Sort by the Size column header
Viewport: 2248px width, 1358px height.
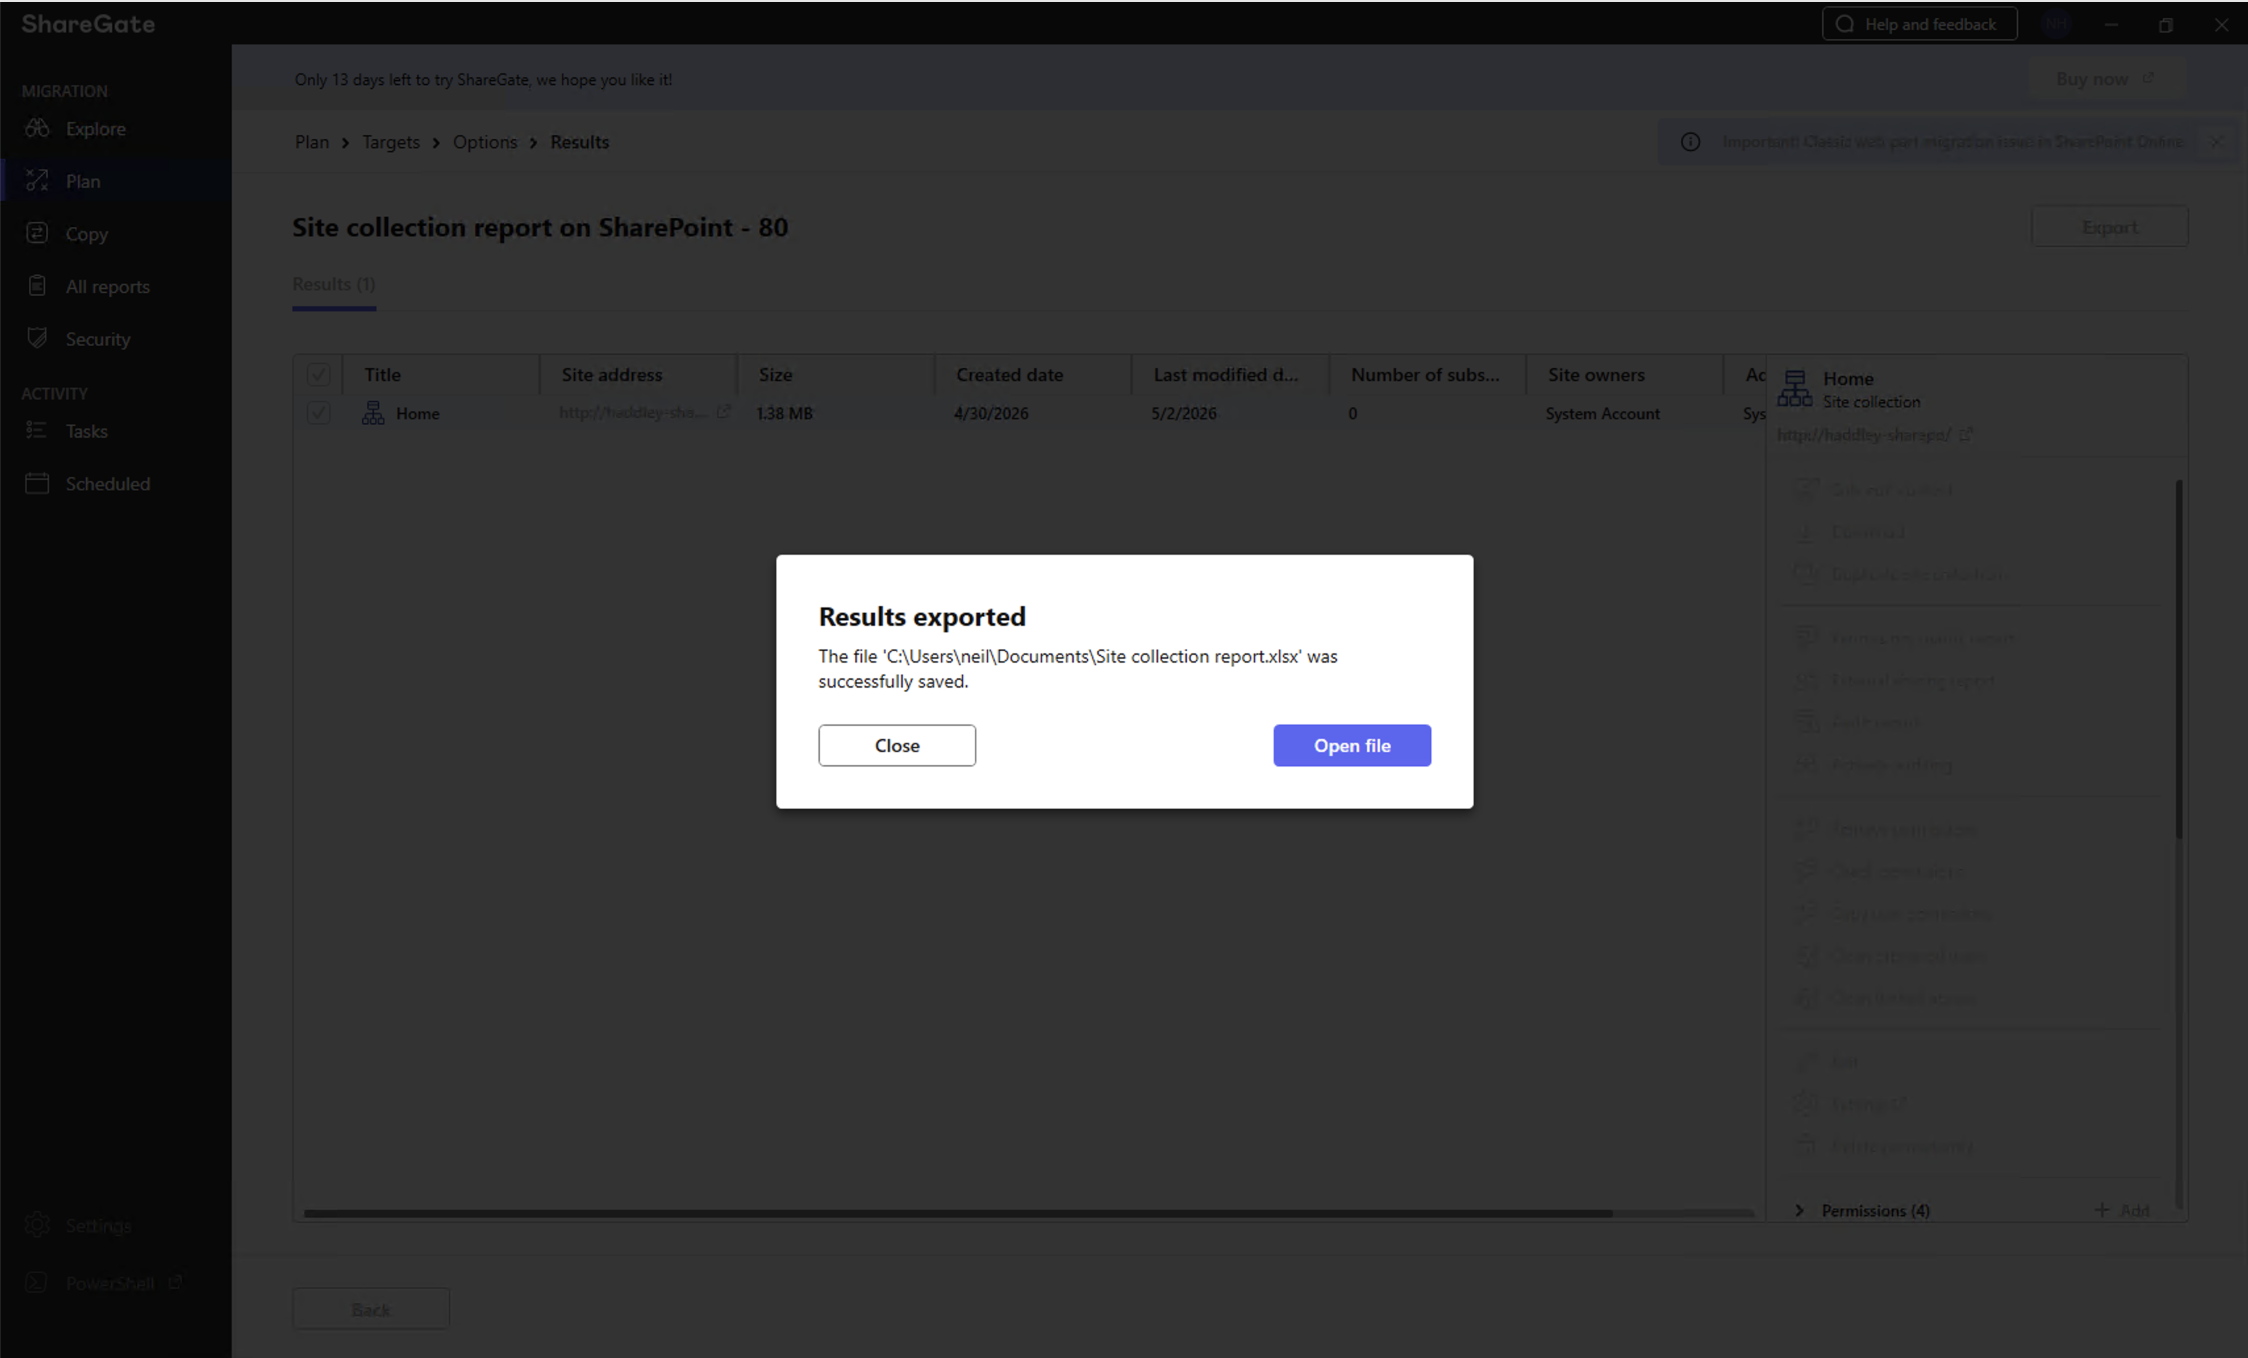pyautogui.click(x=836, y=374)
